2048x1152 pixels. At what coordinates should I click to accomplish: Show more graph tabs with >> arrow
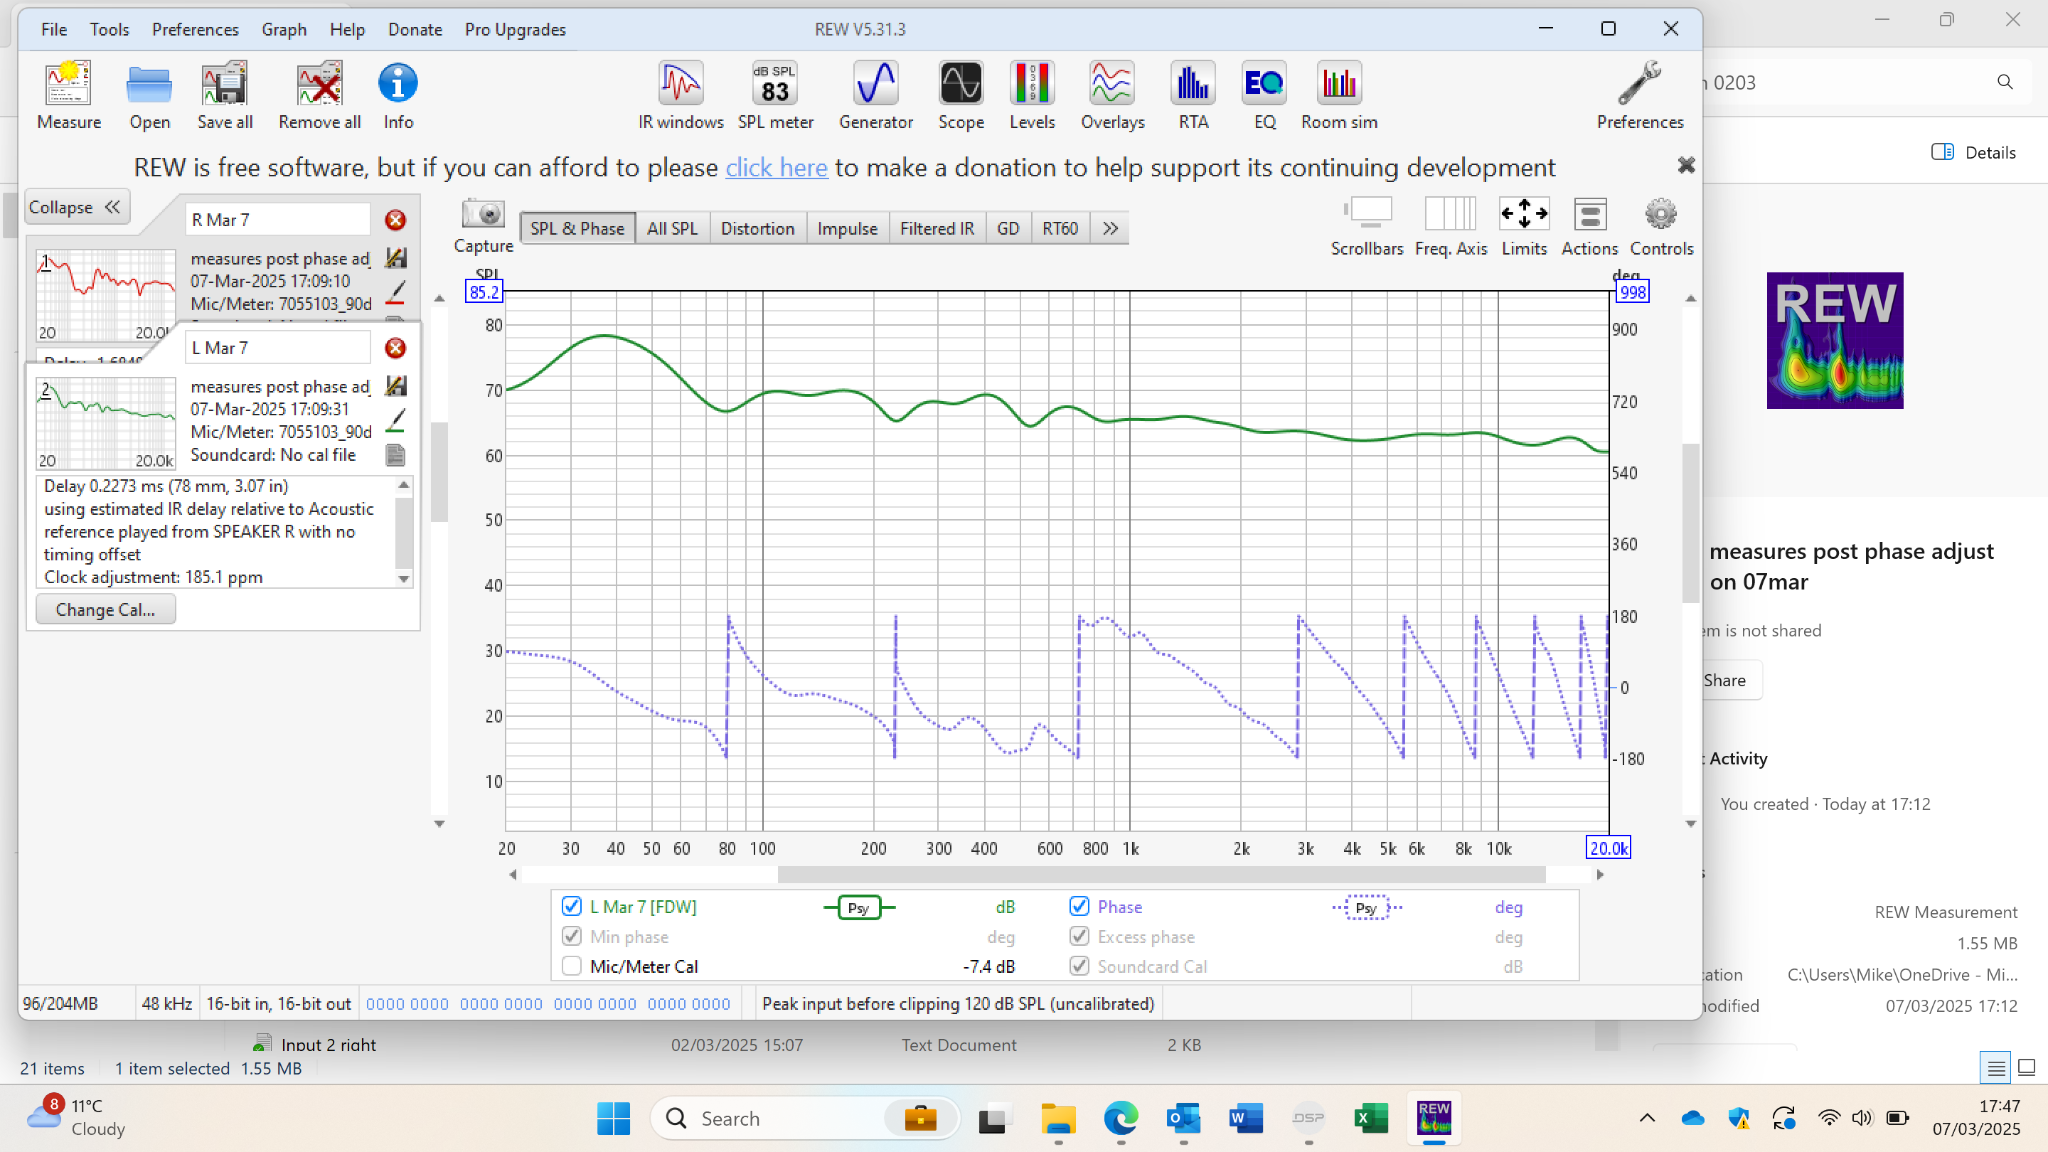1110,228
